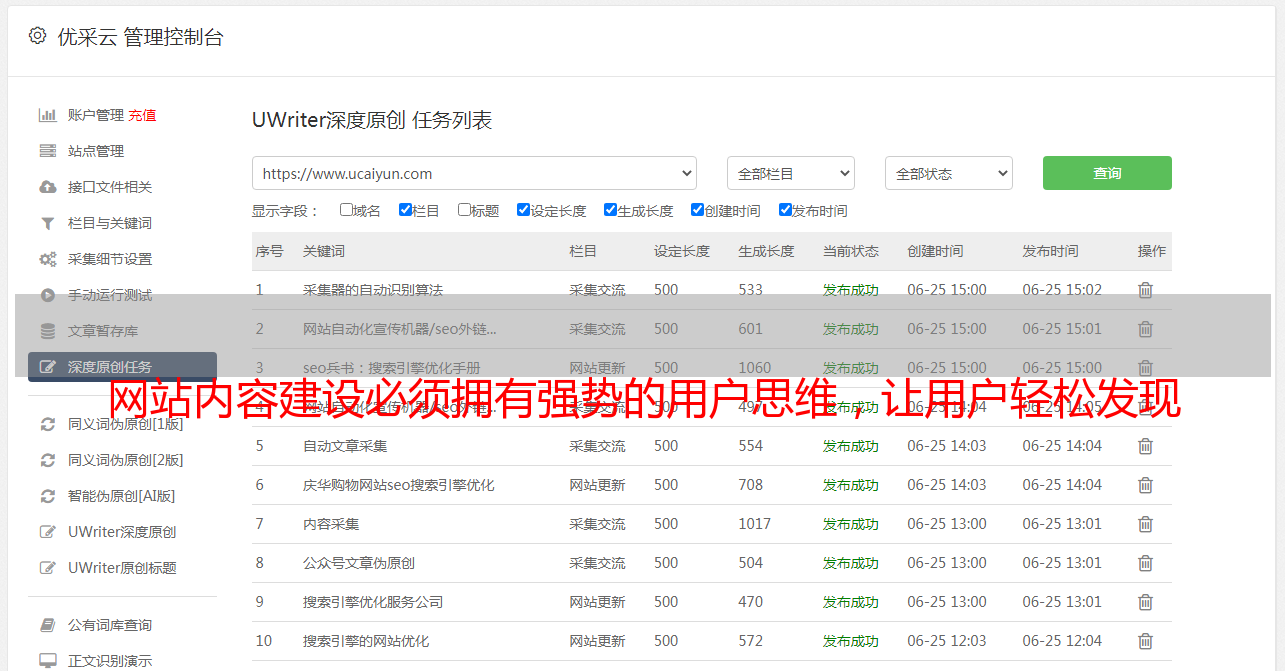This screenshot has width=1285, height=671.
Task: Uncheck the 栏目 display field checkbox
Action: 405,210
